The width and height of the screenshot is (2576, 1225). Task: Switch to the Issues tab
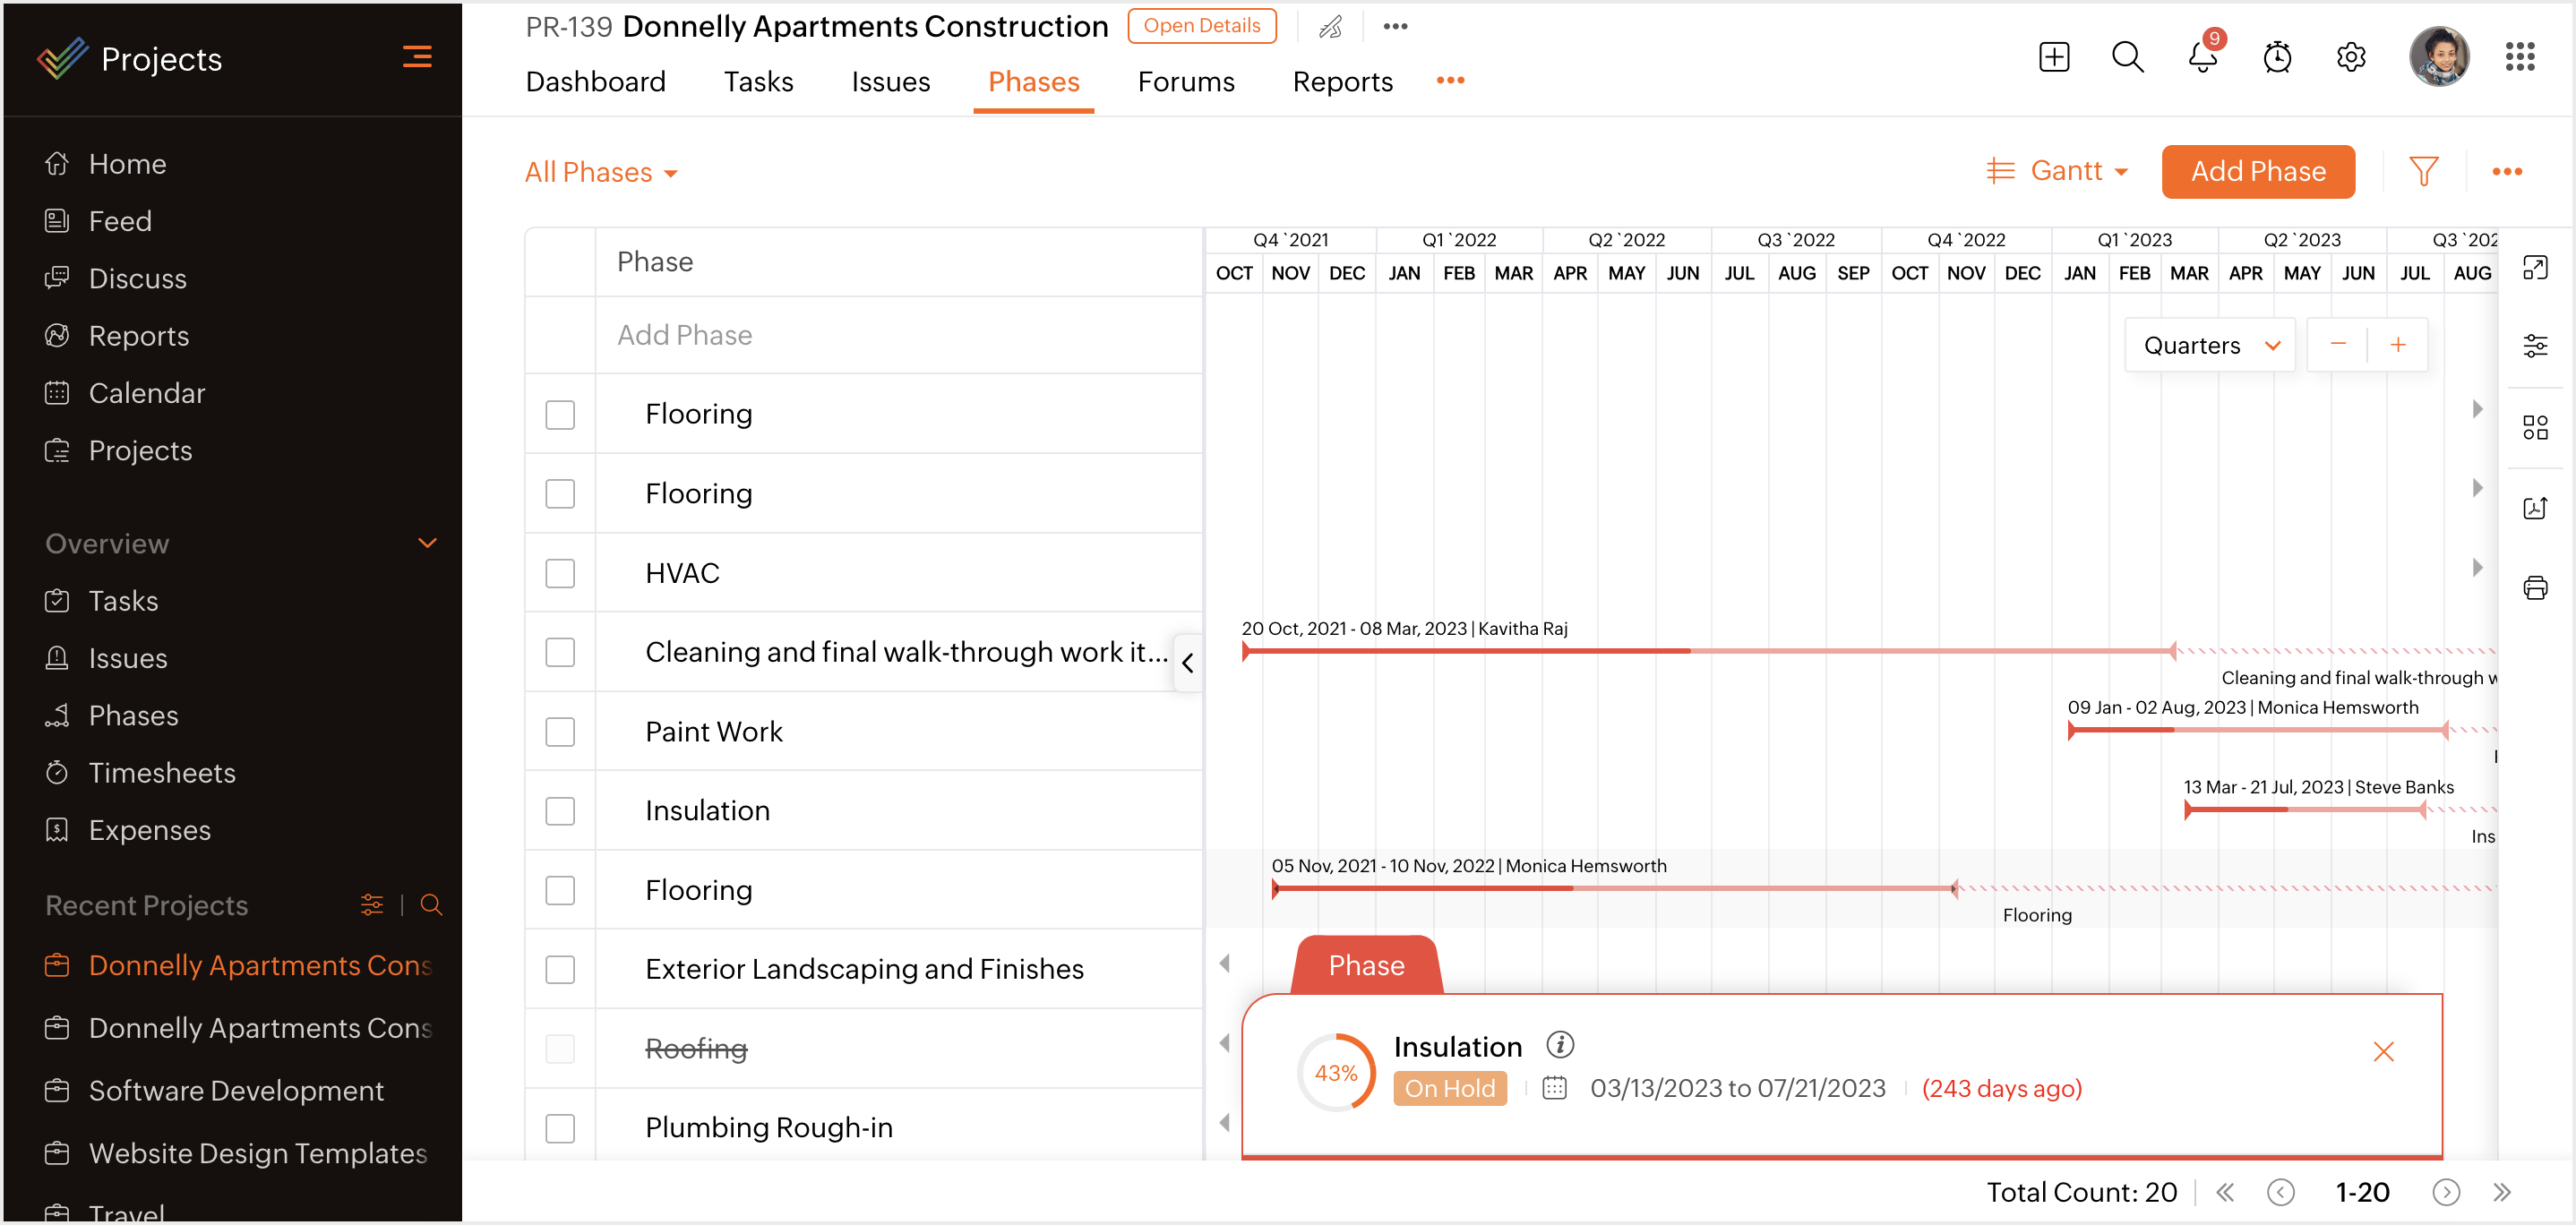click(x=890, y=82)
